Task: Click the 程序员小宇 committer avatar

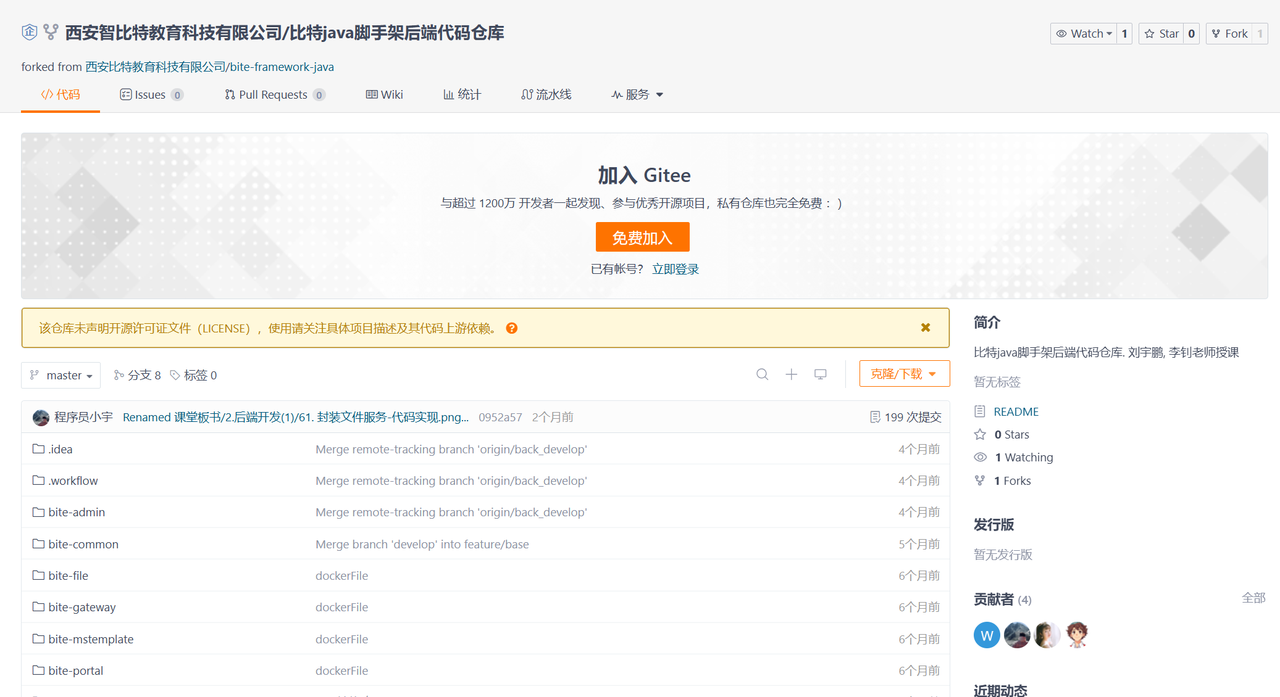Action: pyautogui.click(x=41, y=417)
